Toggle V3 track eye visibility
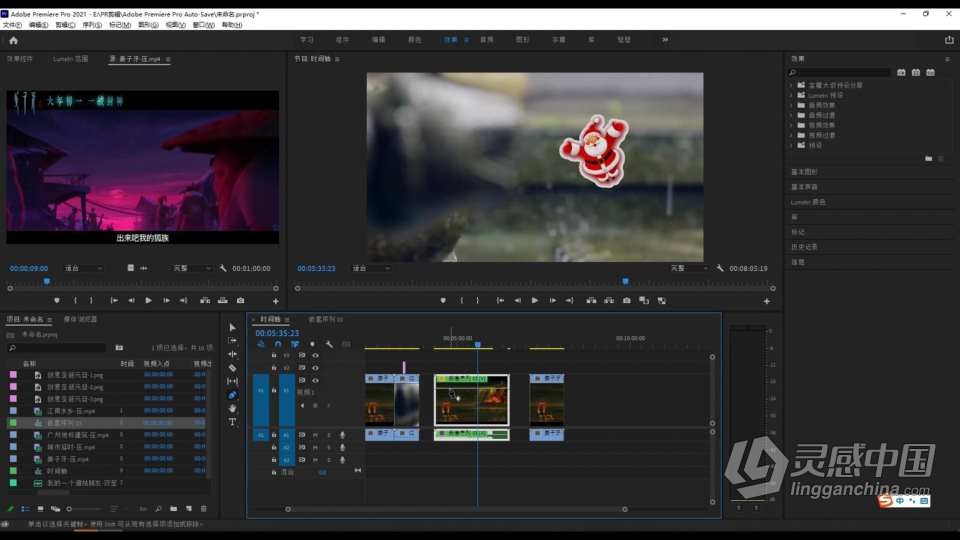 click(315, 355)
